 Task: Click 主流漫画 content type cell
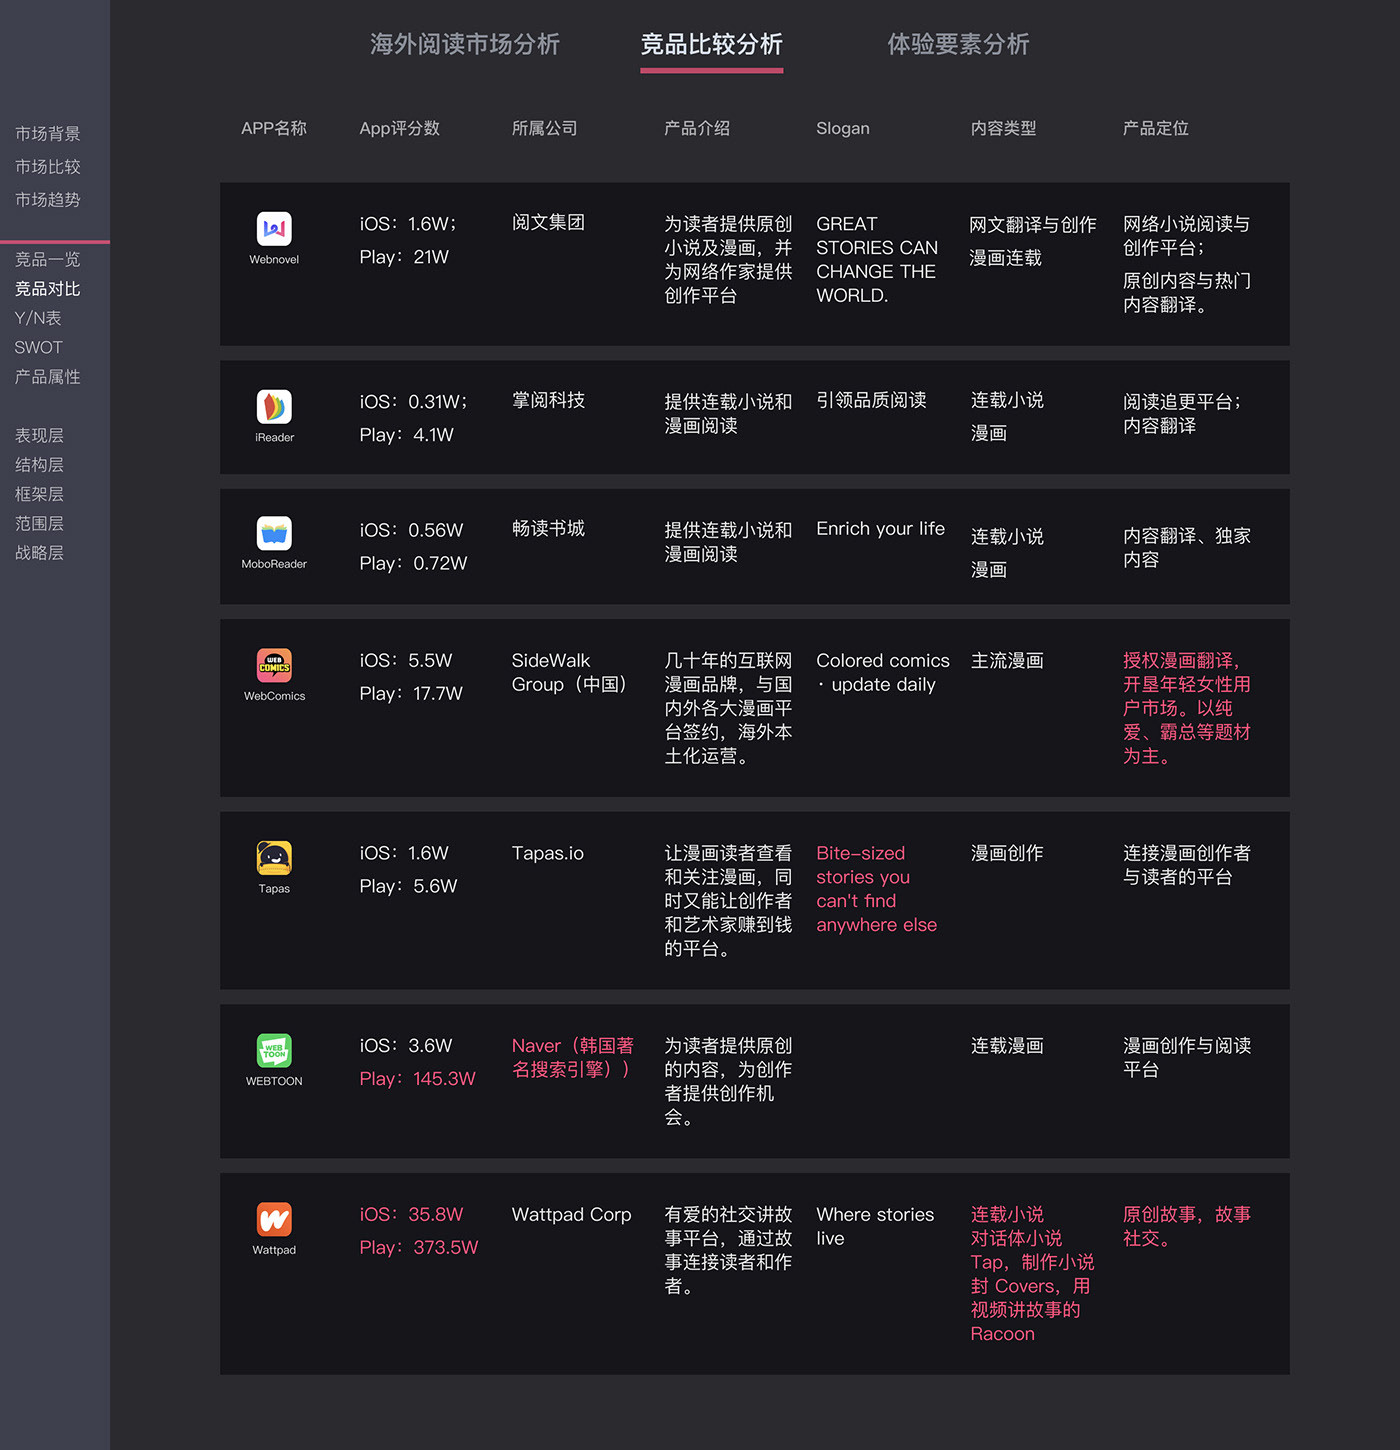pyautogui.click(x=1007, y=660)
